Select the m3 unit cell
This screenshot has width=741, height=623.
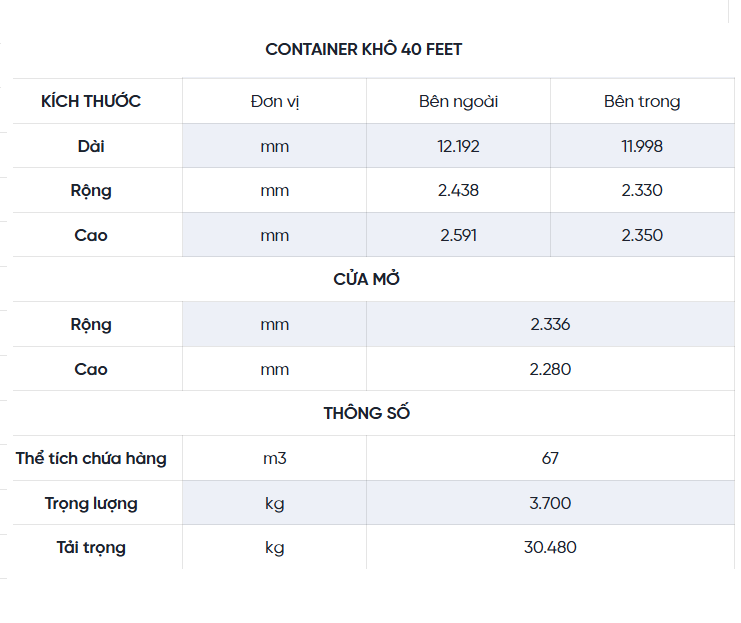pos(274,458)
